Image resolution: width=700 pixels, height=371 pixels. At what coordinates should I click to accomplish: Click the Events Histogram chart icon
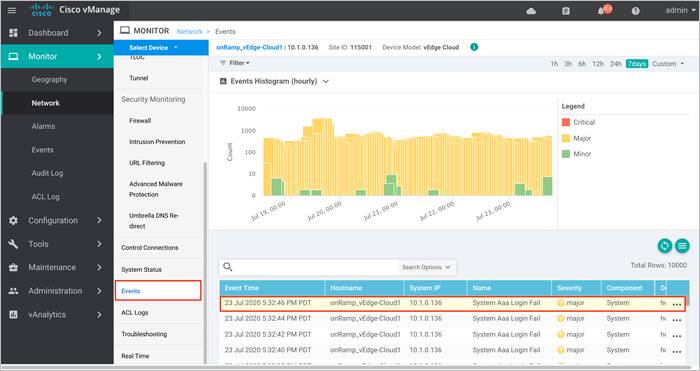(x=223, y=81)
